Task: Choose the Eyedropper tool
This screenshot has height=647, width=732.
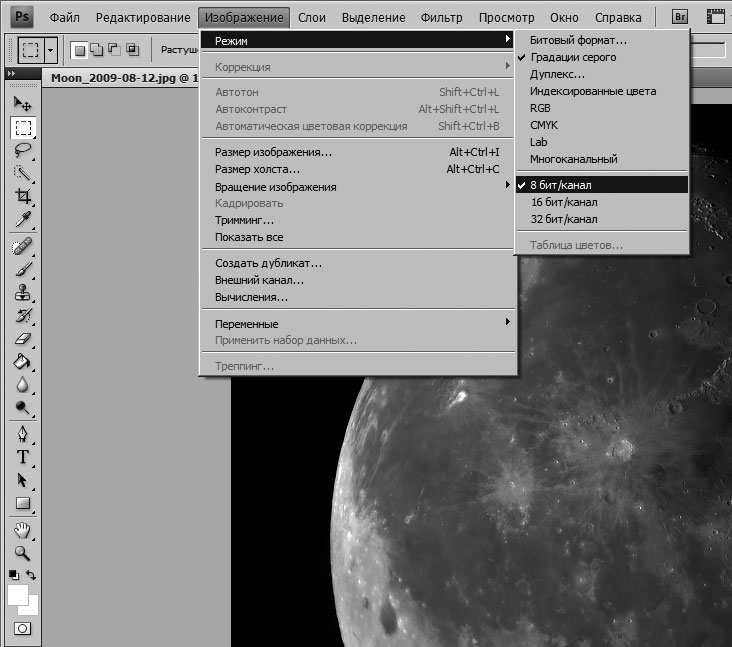Action: point(22,220)
